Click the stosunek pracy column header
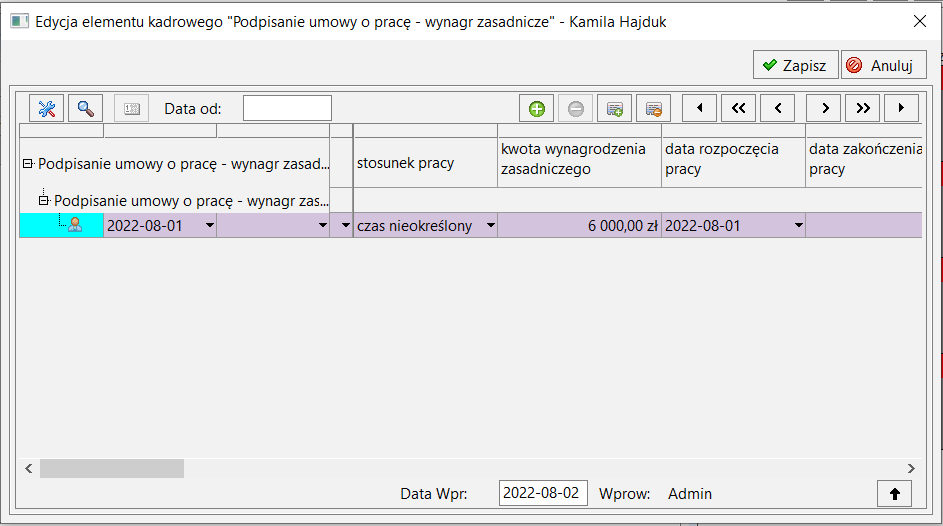 pyautogui.click(x=425, y=163)
